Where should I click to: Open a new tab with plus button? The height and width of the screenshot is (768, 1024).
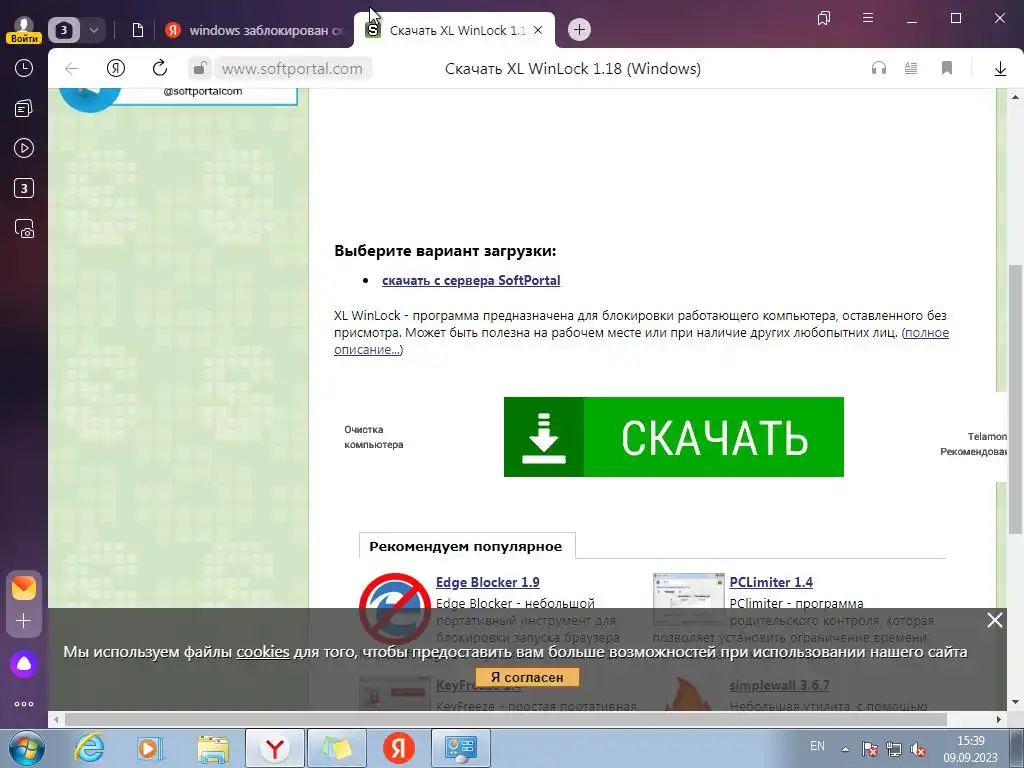tap(579, 30)
